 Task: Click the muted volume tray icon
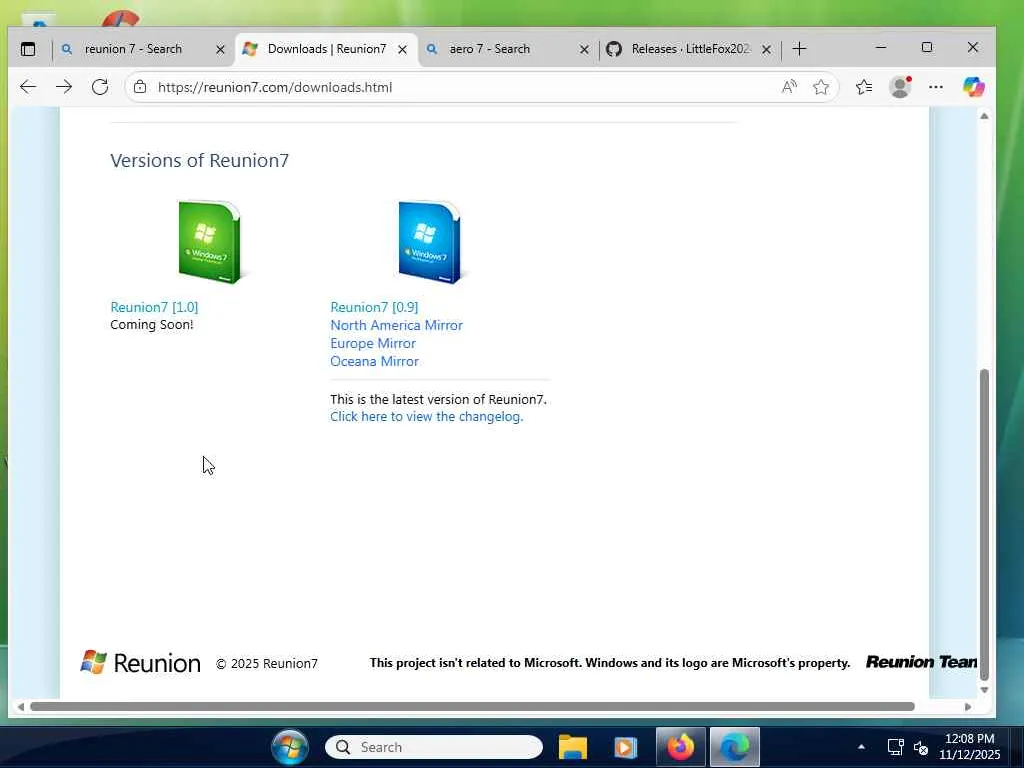pyautogui.click(x=921, y=748)
